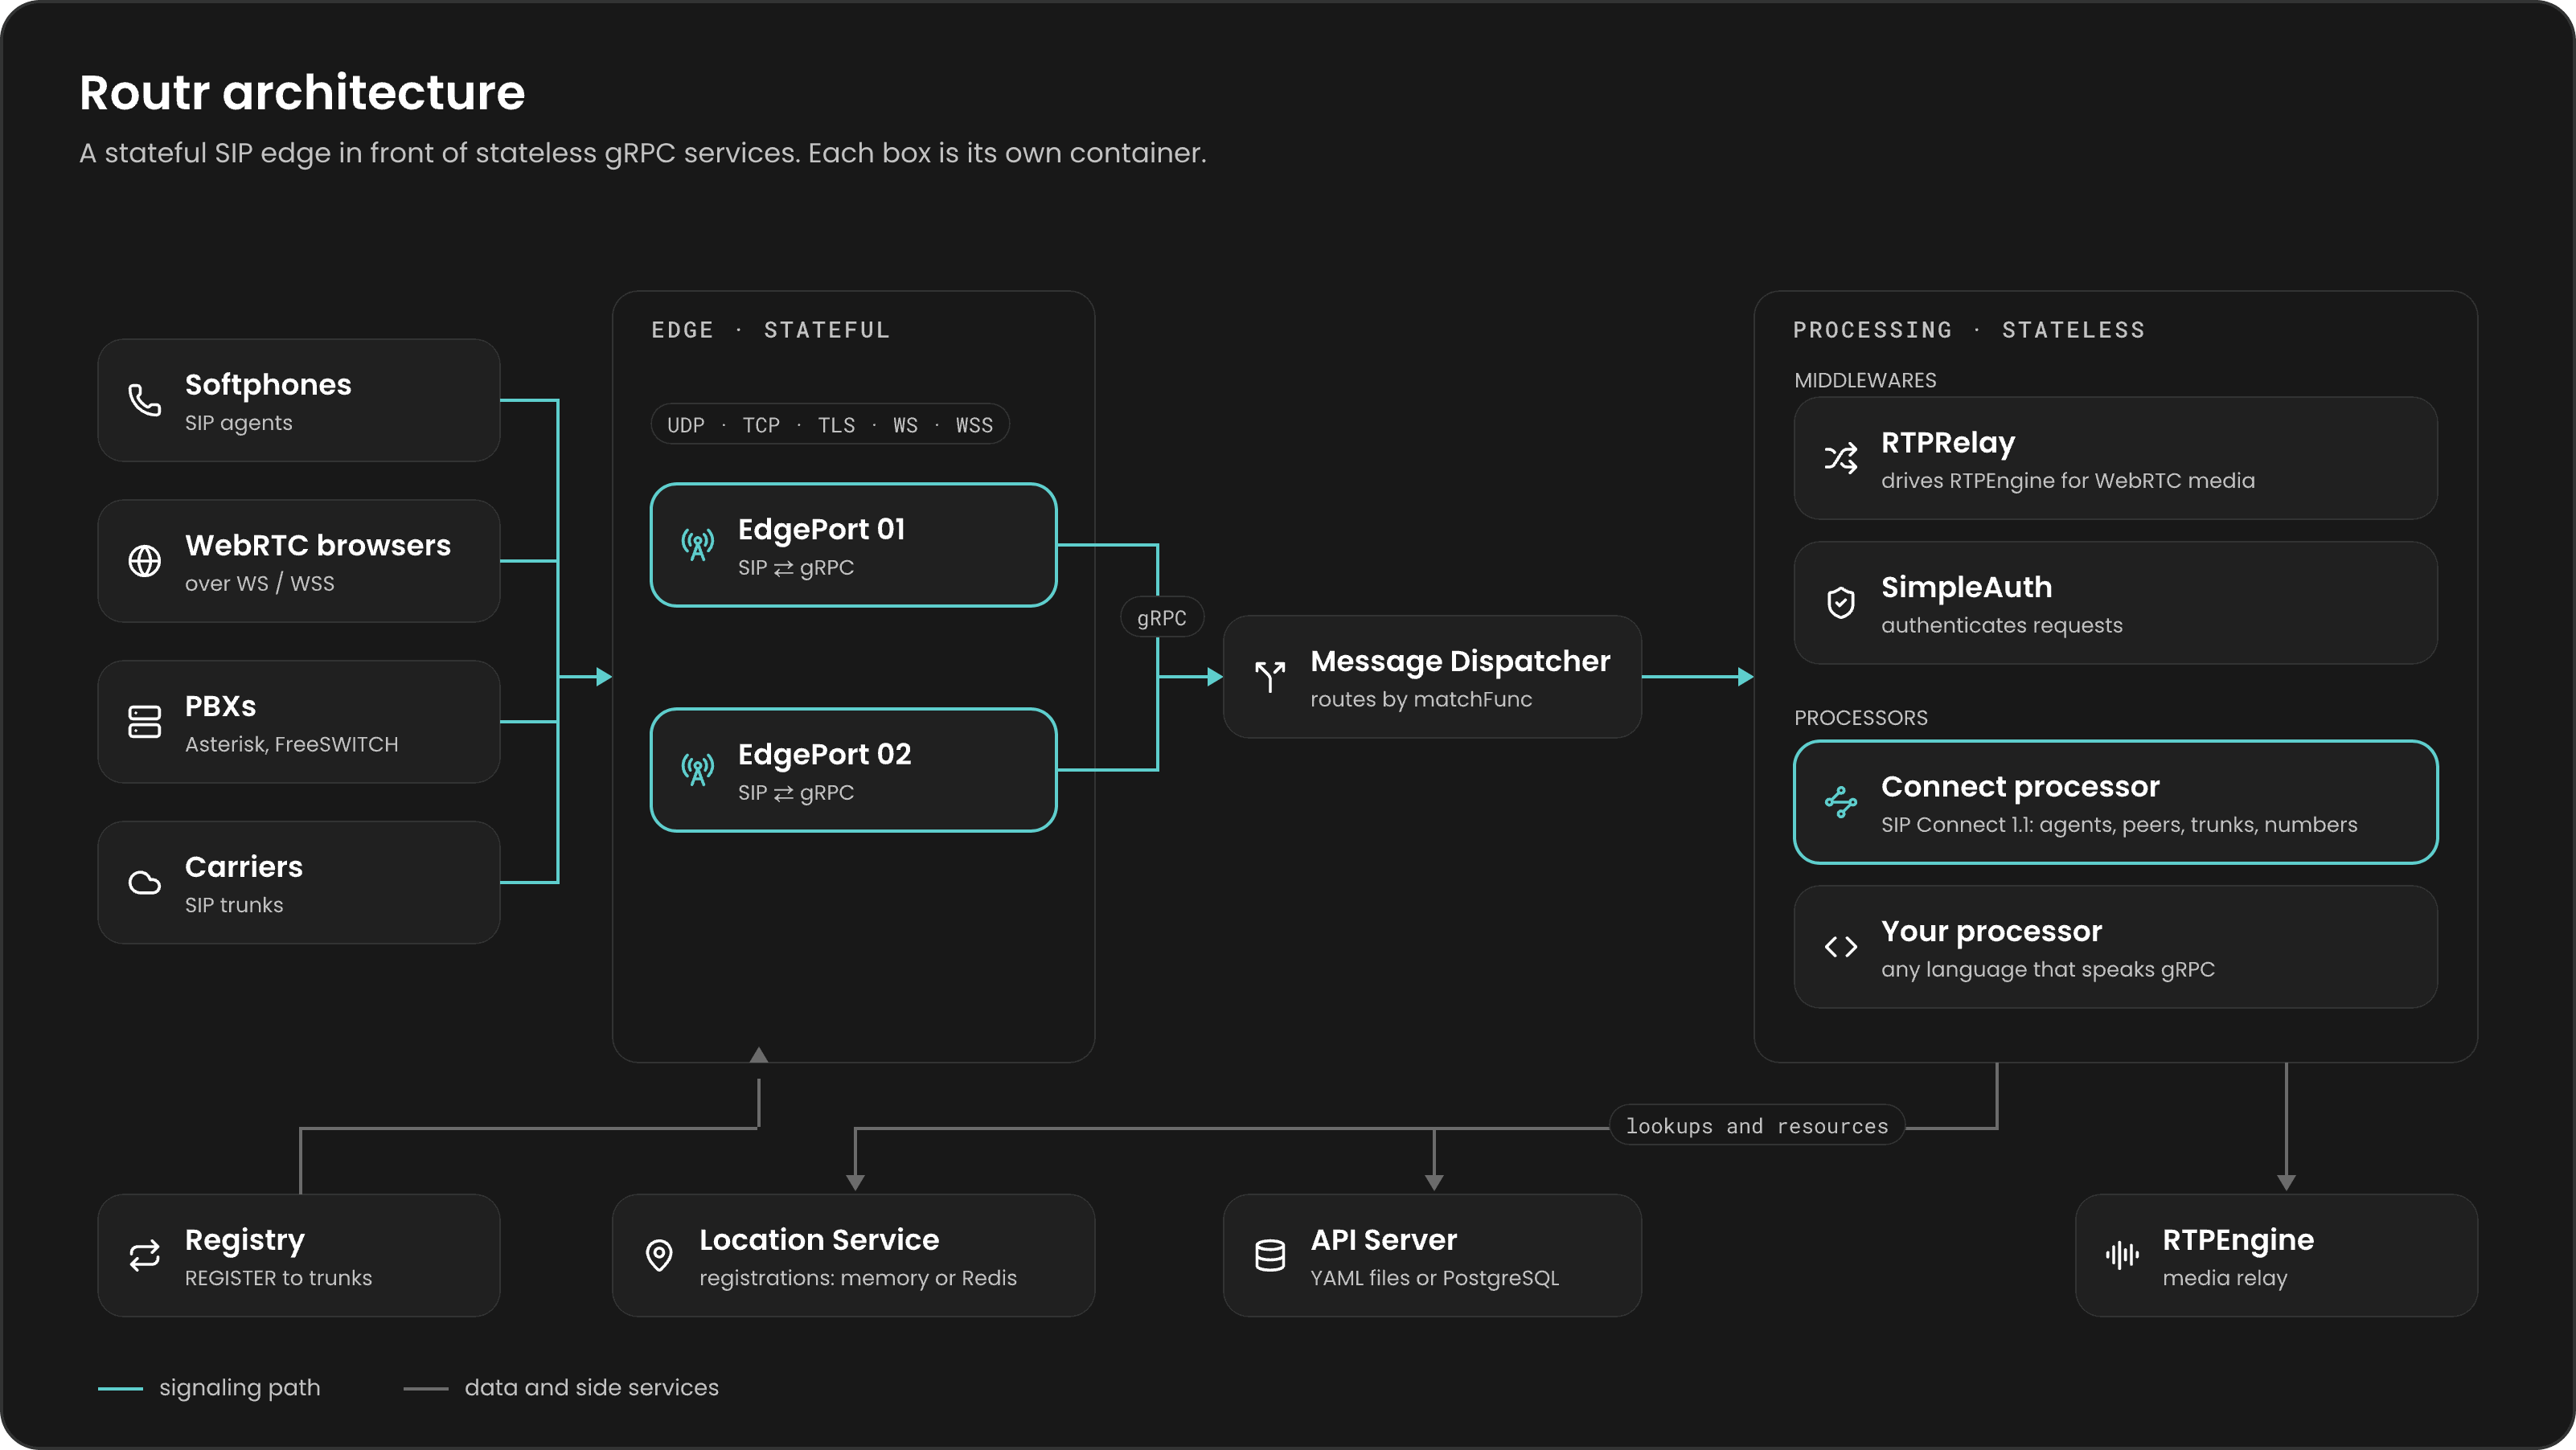Image resolution: width=2576 pixels, height=1450 pixels.
Task: Click the database icon in API Server card
Action: pos(1270,1256)
